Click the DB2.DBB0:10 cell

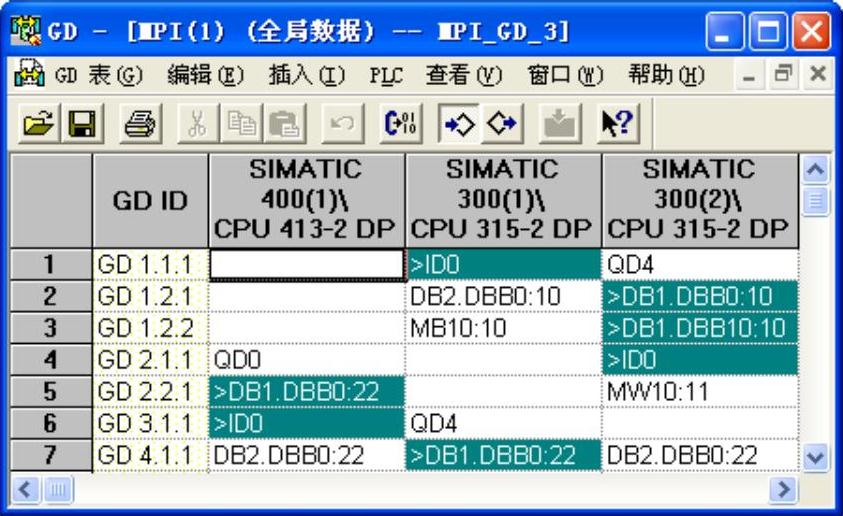[503, 296]
